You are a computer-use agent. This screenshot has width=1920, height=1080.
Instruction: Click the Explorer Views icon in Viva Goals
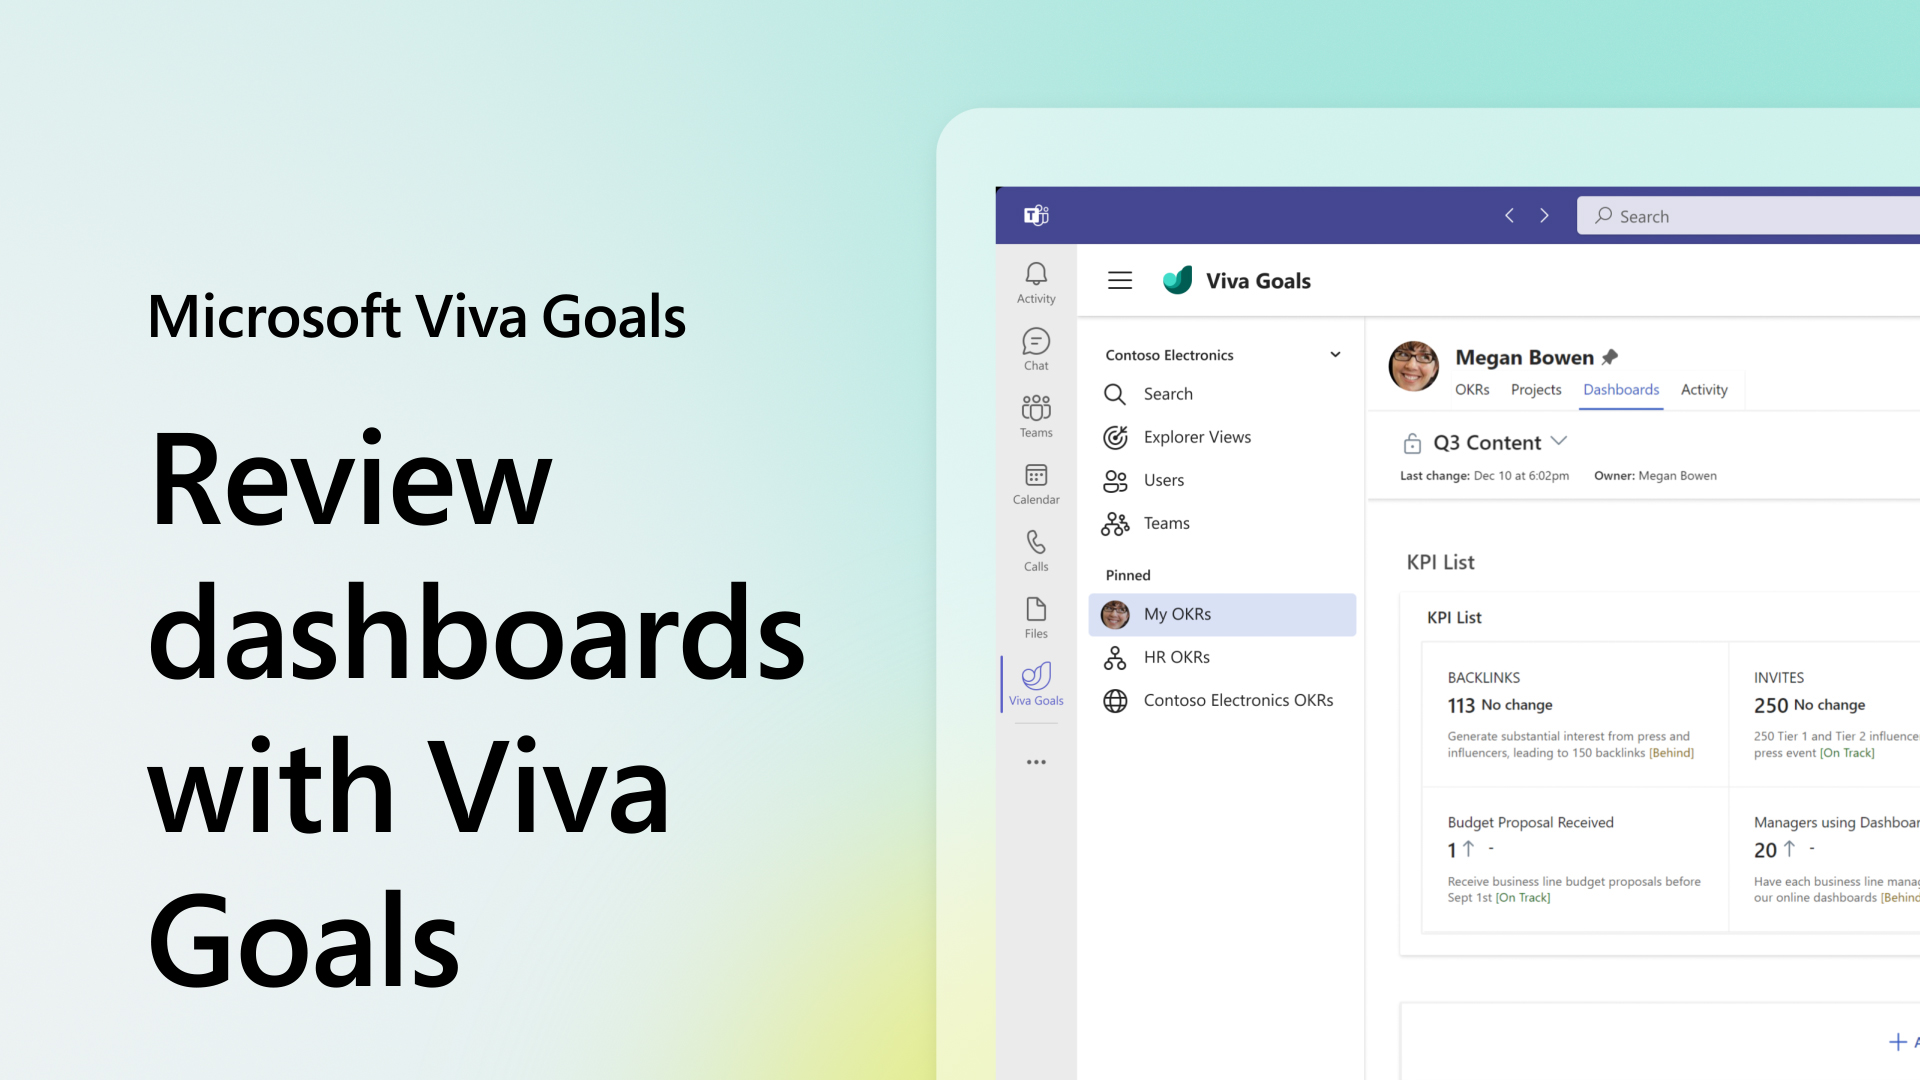coord(1116,436)
